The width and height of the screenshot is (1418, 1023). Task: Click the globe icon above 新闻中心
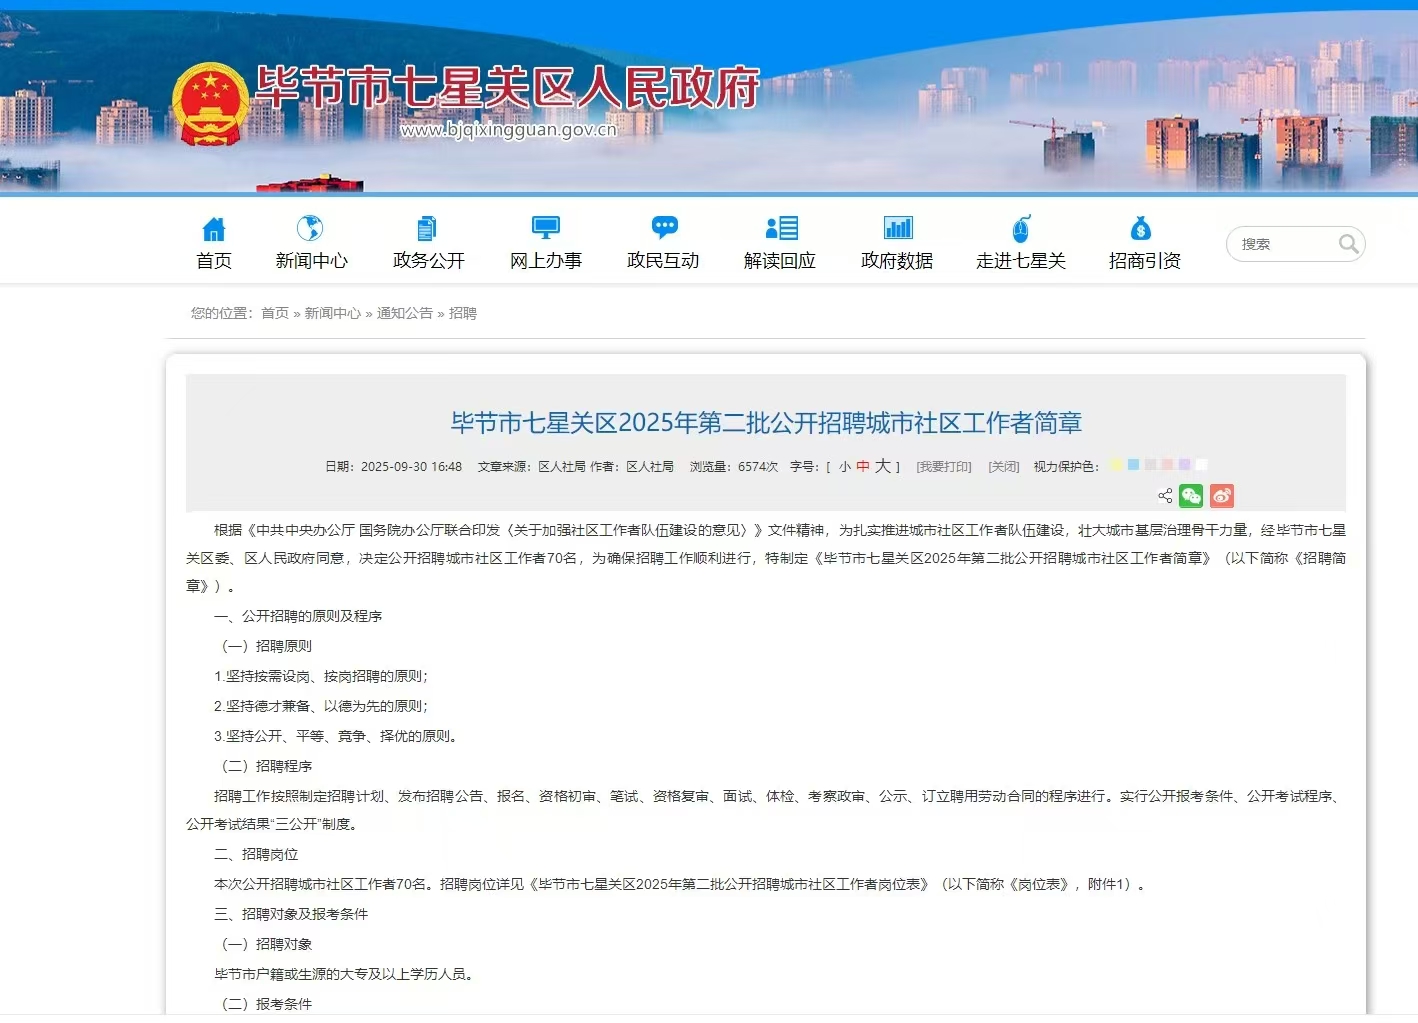(x=311, y=227)
